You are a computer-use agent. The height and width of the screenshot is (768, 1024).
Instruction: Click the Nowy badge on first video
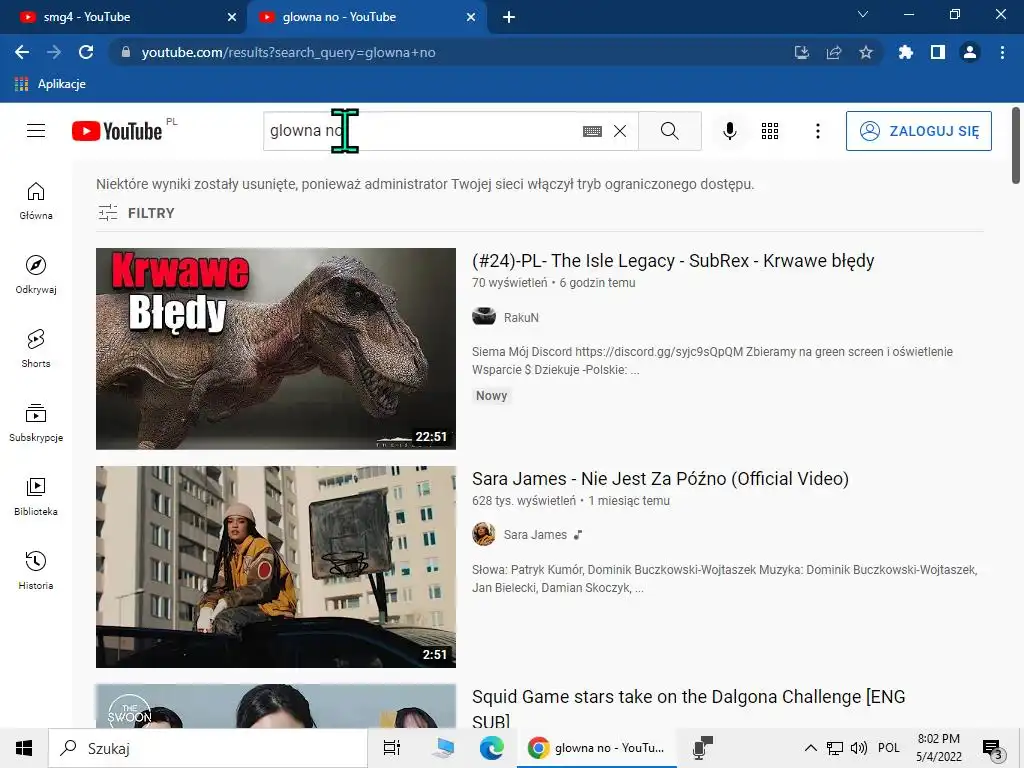(x=492, y=396)
